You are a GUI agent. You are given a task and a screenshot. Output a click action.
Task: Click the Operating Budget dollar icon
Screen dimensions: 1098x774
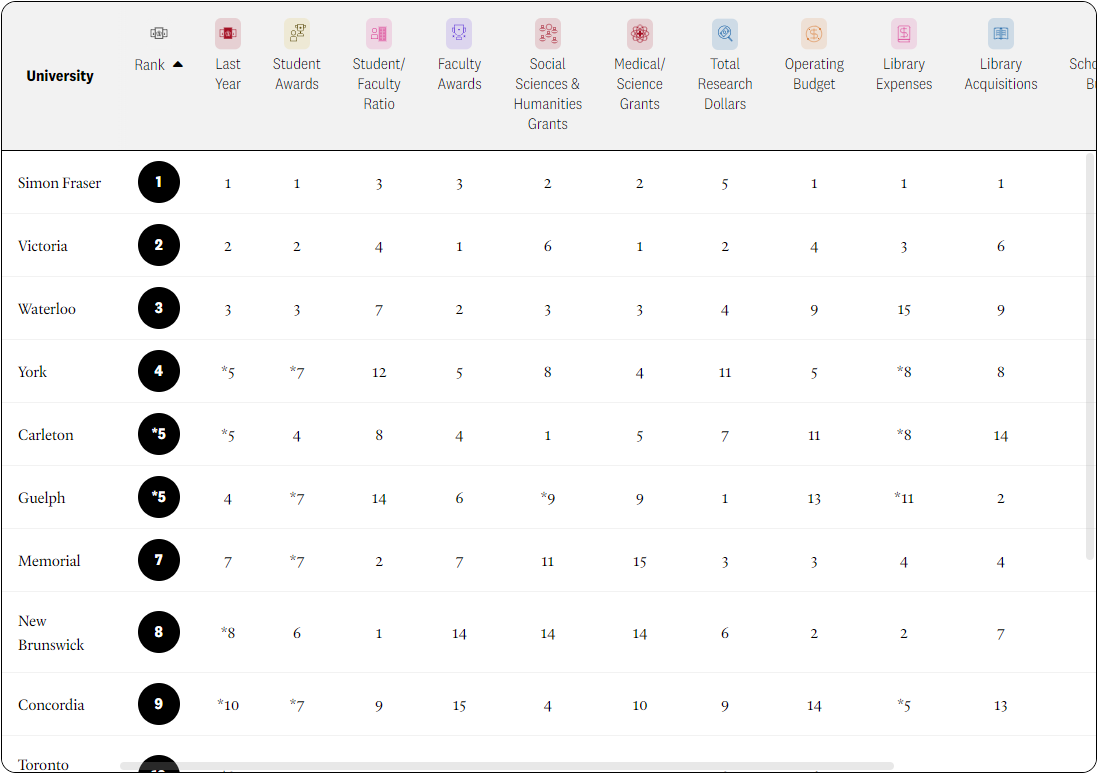click(x=814, y=33)
